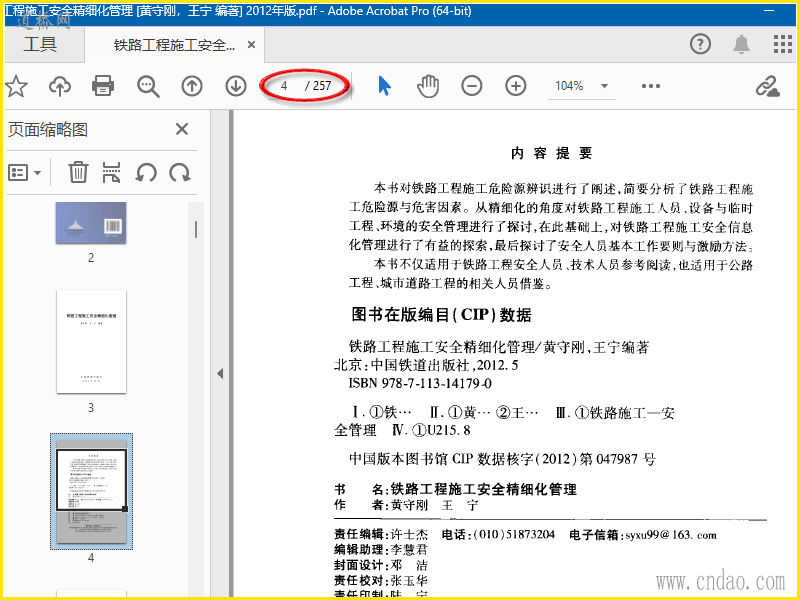The width and height of the screenshot is (800, 600).
Task: Share a link to the file
Action: tap(767, 86)
